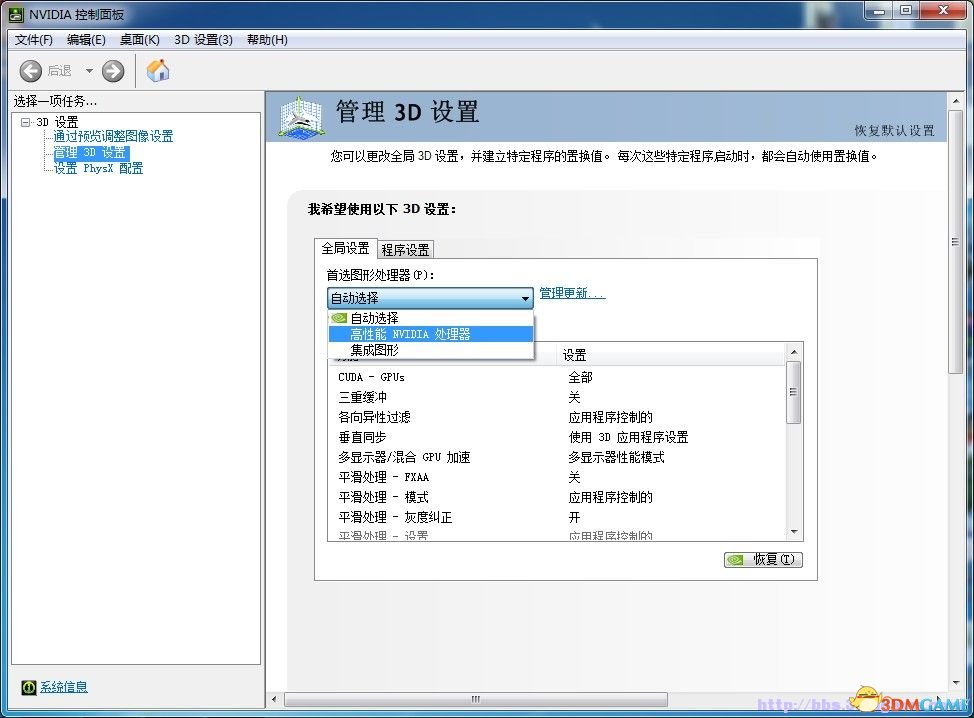
Task: Choose 集成图形 in the dropdown list
Action: point(431,350)
